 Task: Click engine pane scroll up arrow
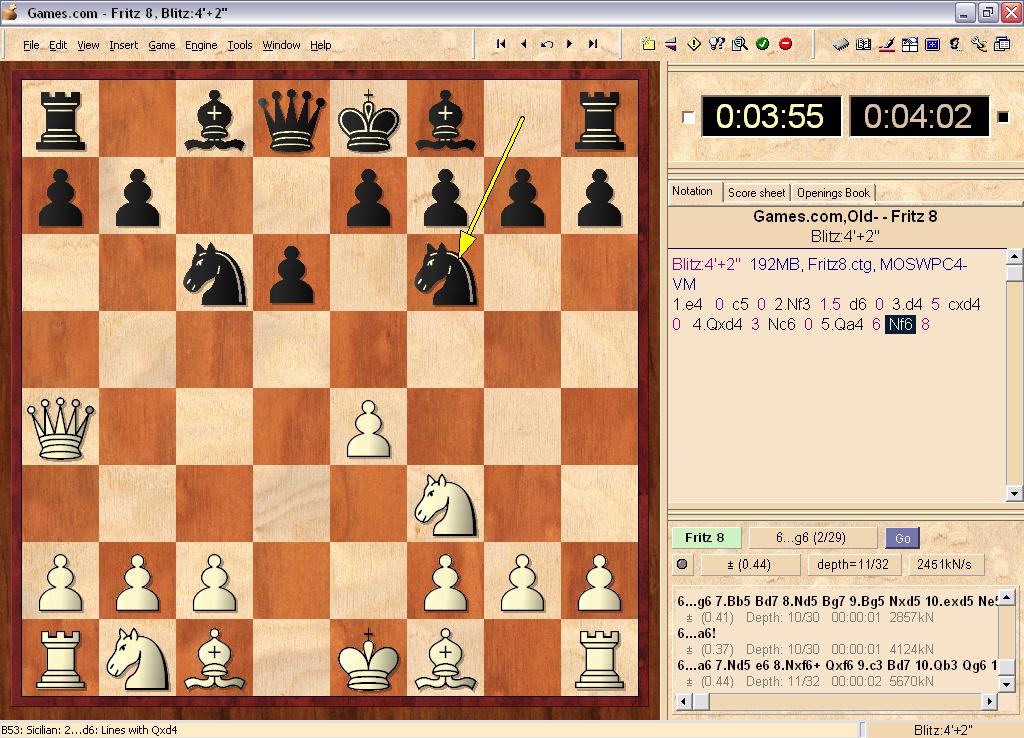tap(1006, 597)
